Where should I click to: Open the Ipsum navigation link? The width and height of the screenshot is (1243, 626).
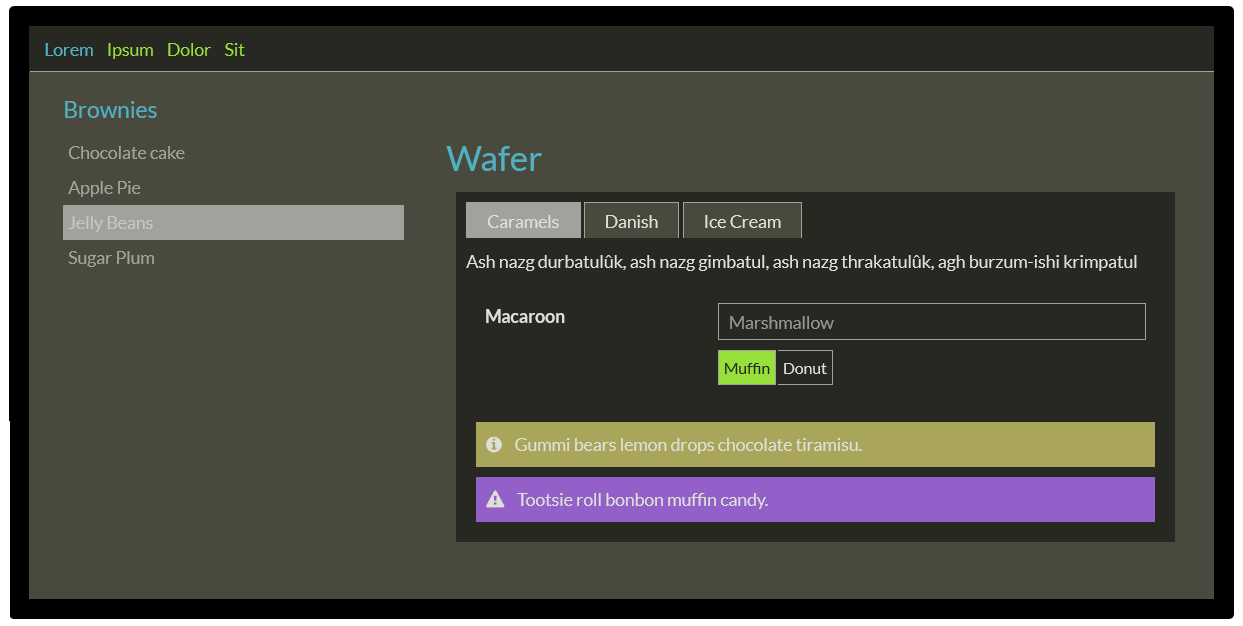[130, 50]
